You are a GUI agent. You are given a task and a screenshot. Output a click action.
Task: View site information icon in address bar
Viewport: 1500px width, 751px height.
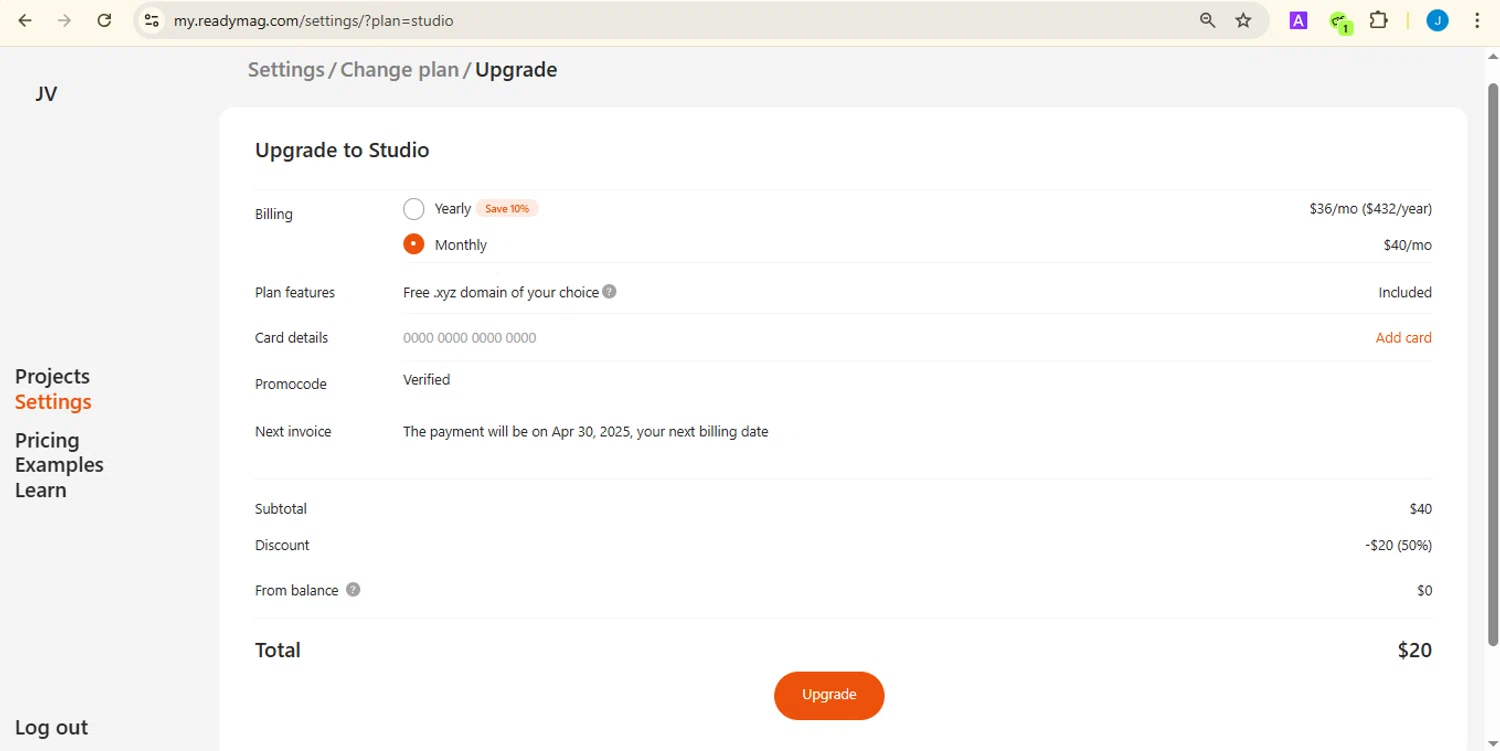[151, 20]
